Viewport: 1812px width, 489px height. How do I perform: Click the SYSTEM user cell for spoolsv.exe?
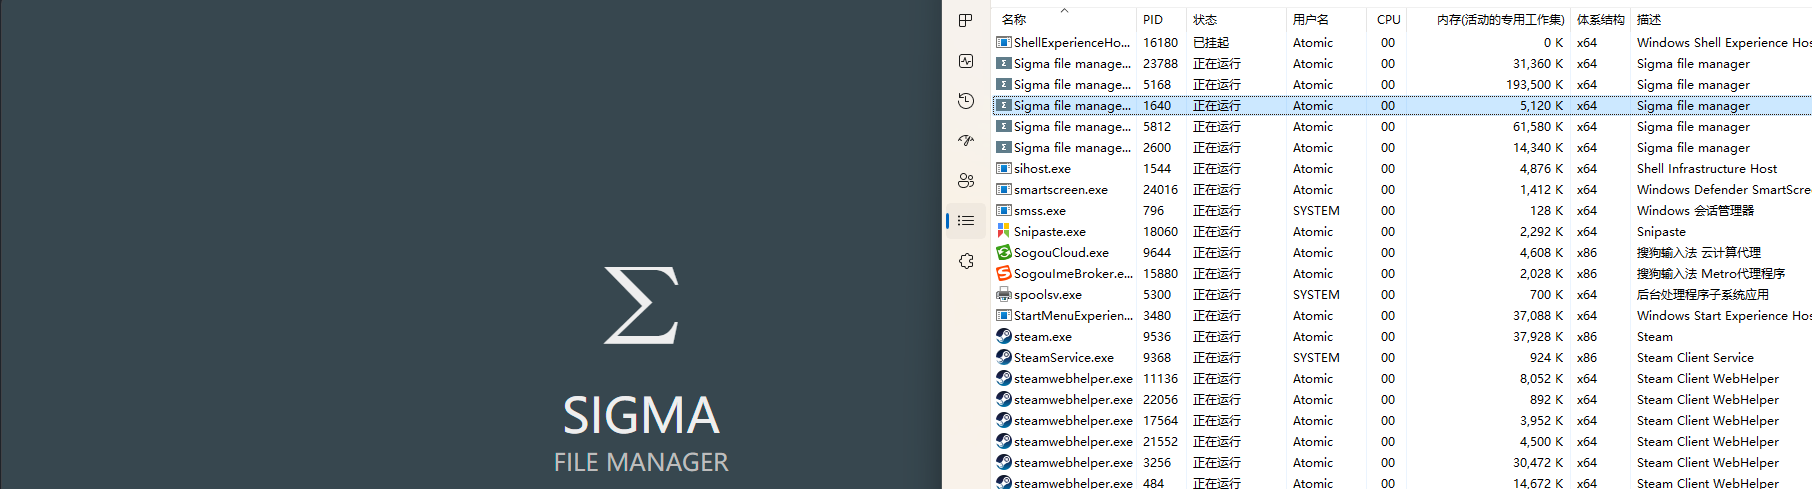click(x=1316, y=294)
